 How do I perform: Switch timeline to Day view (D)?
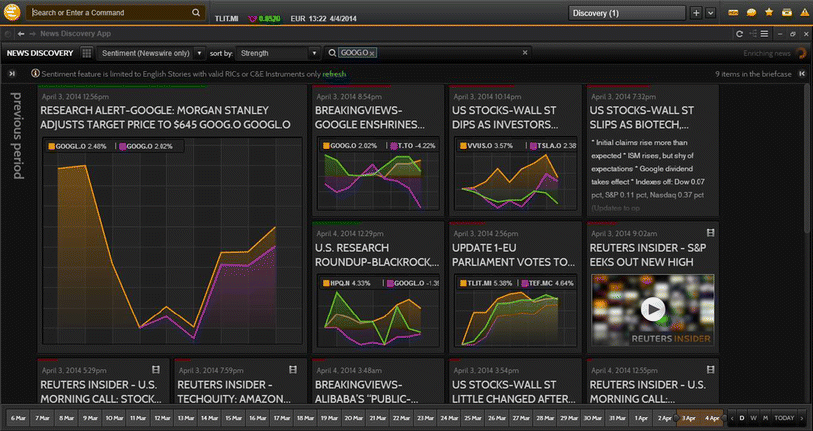pos(742,418)
